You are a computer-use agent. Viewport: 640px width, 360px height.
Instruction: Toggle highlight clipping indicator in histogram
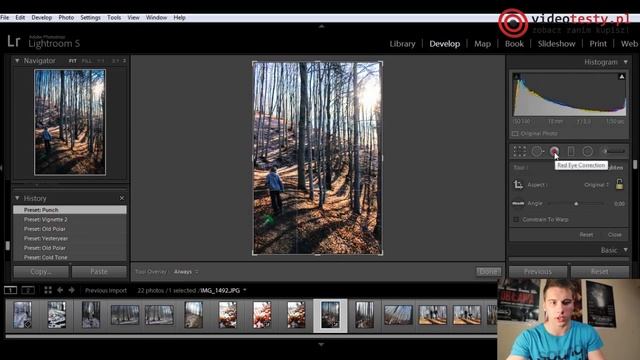622,76
